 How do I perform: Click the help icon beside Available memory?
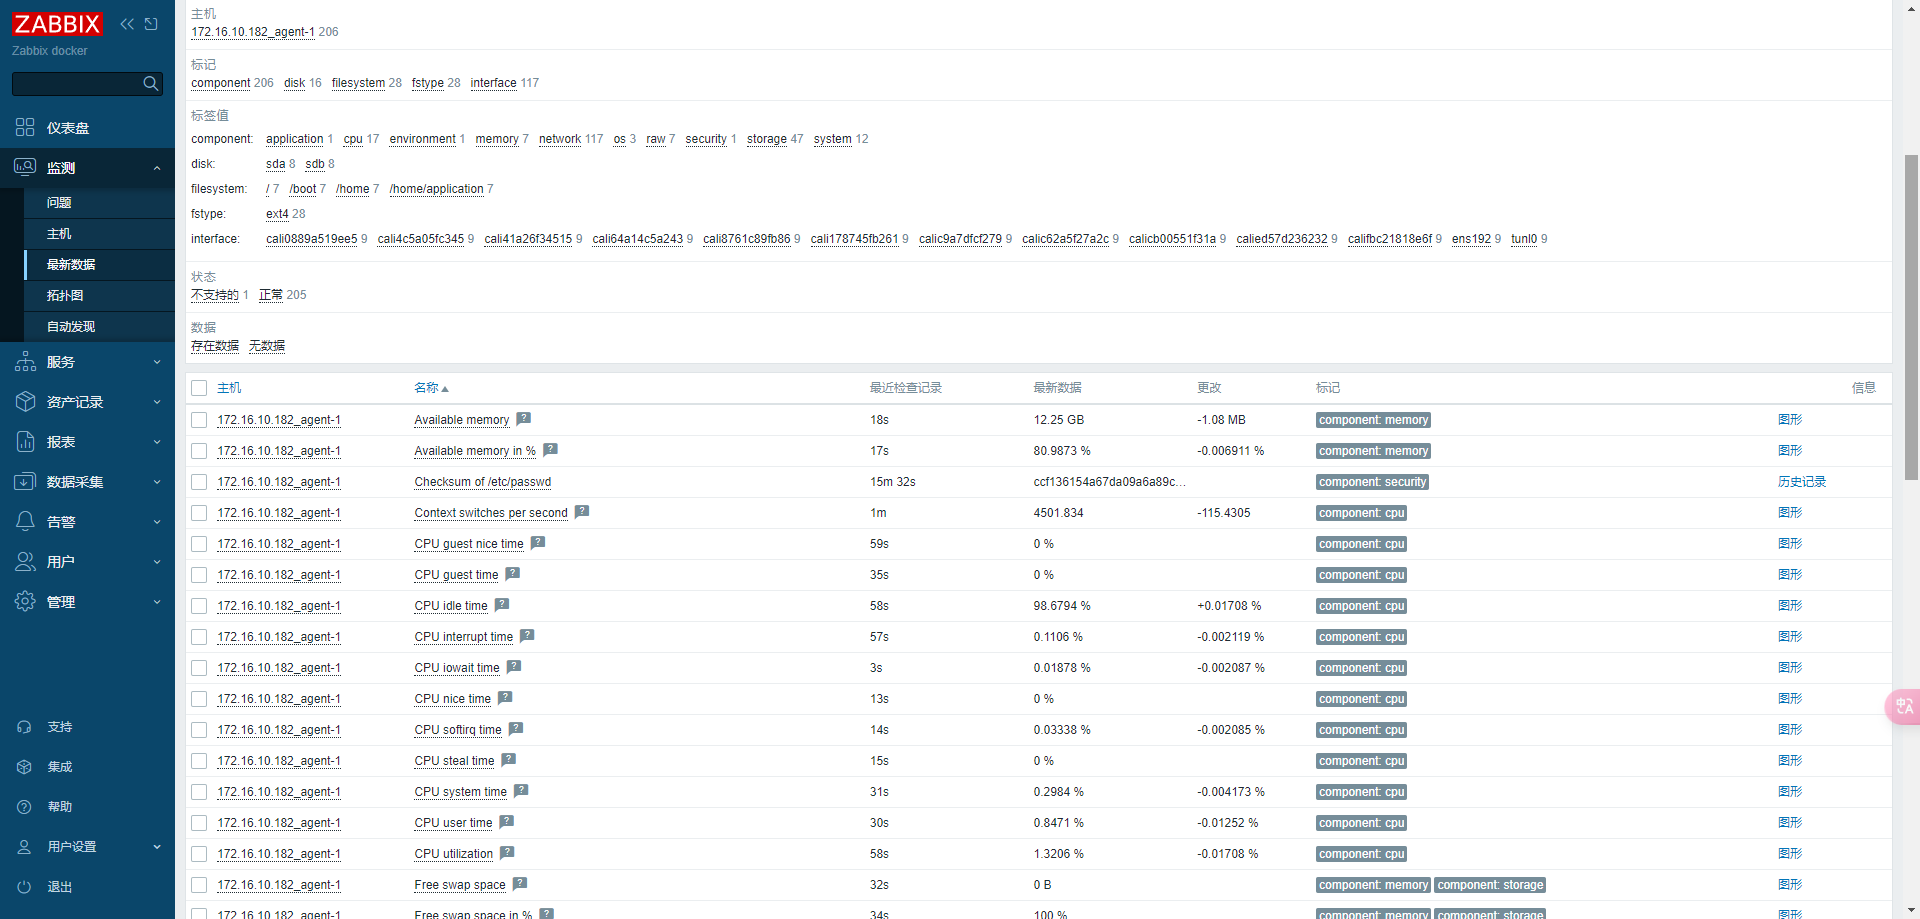tap(523, 418)
